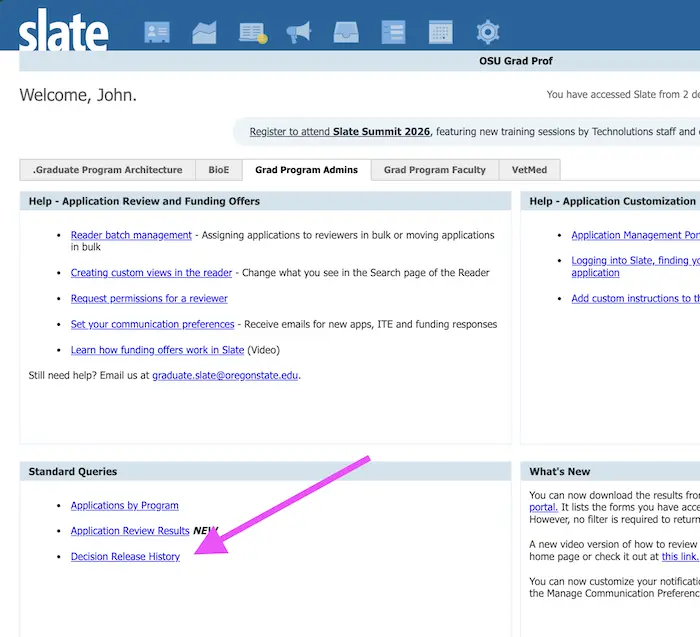
Task: Open the Logging into Slate help link
Action: click(x=636, y=266)
